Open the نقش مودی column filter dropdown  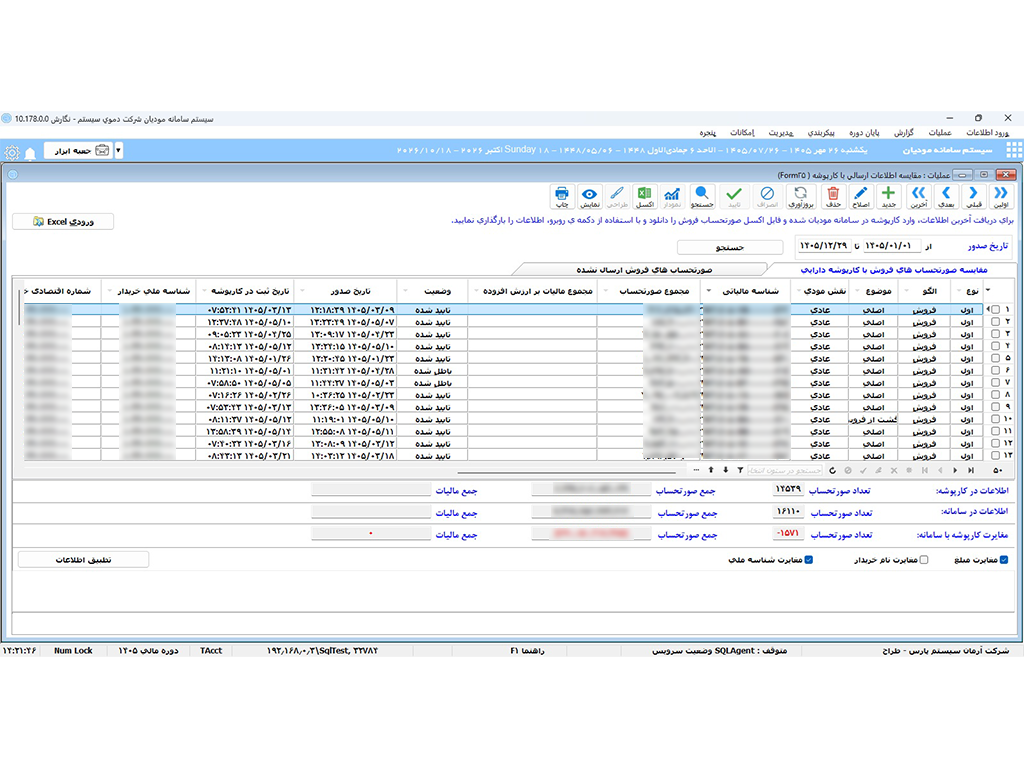tap(799, 291)
